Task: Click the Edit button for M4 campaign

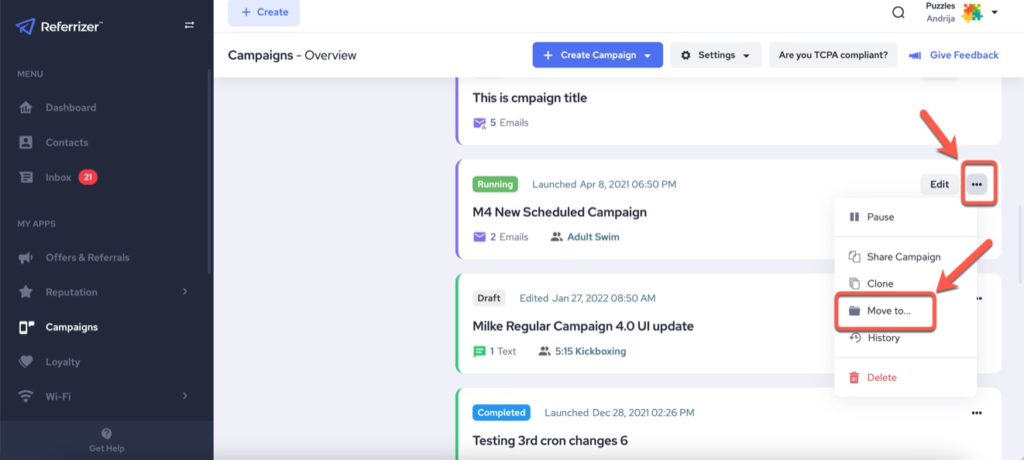Action: [939, 184]
